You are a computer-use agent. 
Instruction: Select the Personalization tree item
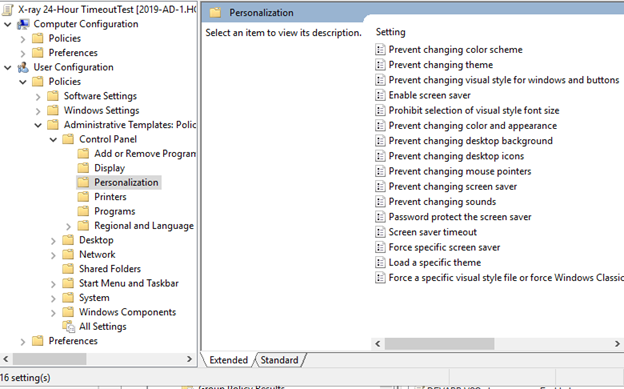coord(126,182)
